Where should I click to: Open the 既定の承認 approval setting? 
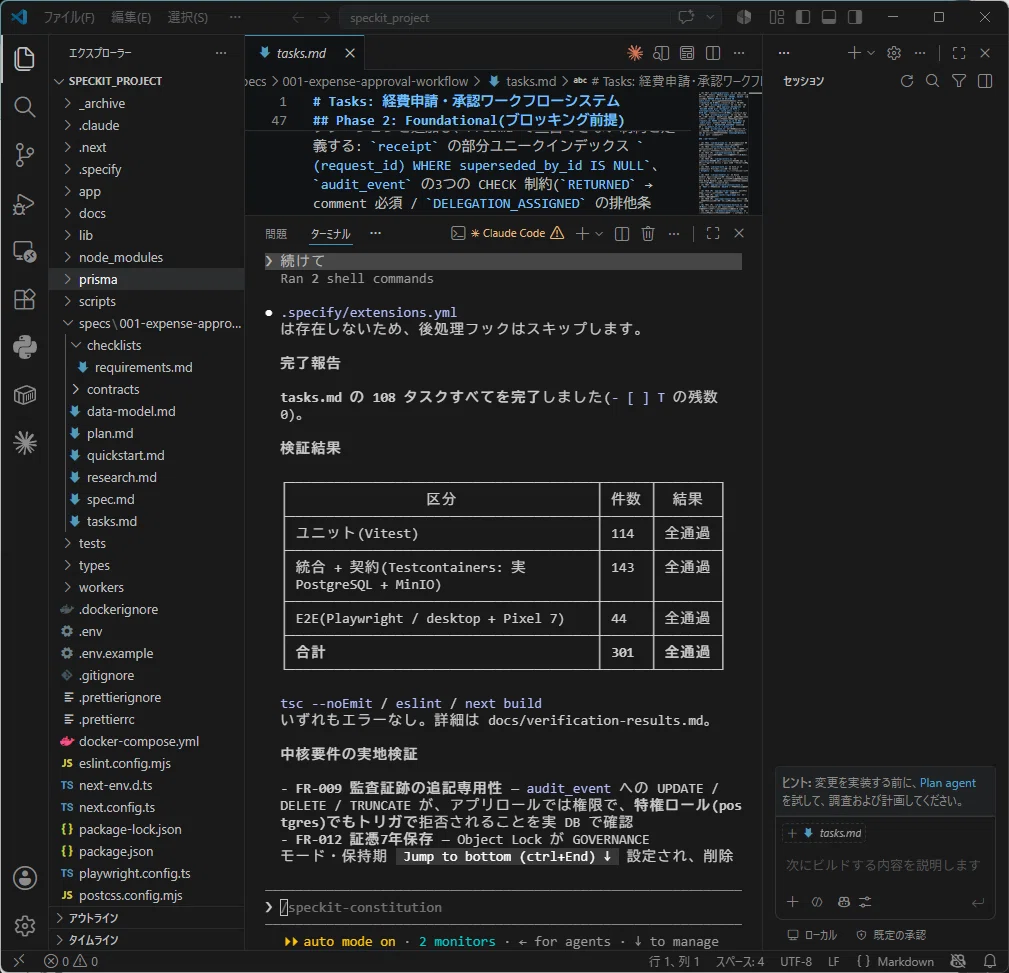pos(891,934)
